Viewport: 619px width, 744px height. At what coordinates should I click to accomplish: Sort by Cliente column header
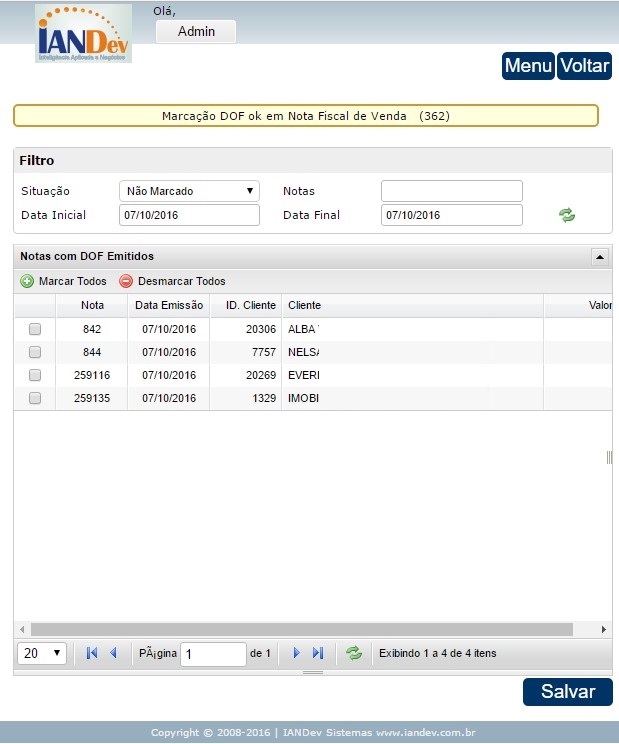[413, 305]
